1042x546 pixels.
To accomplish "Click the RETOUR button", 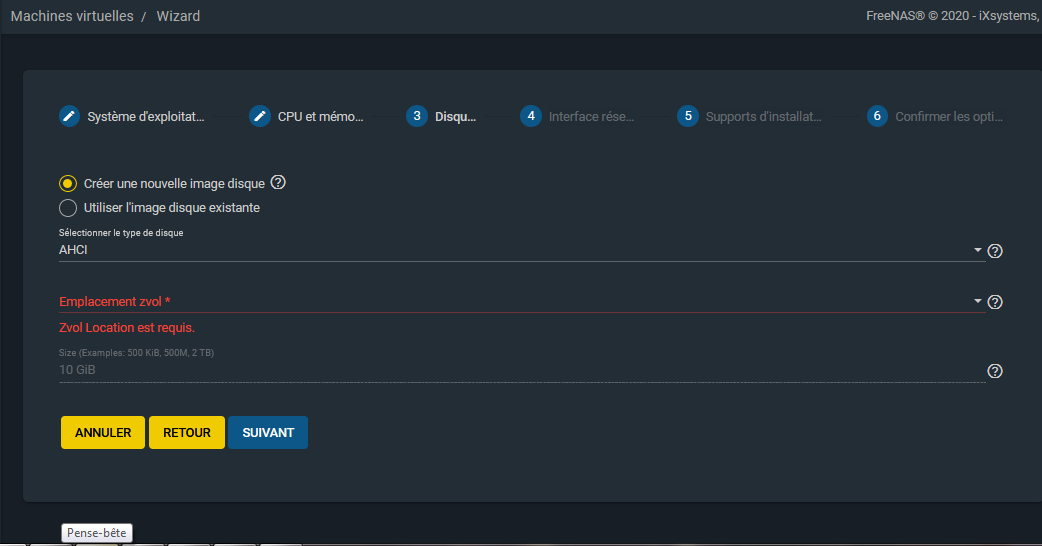I will tap(187, 433).
